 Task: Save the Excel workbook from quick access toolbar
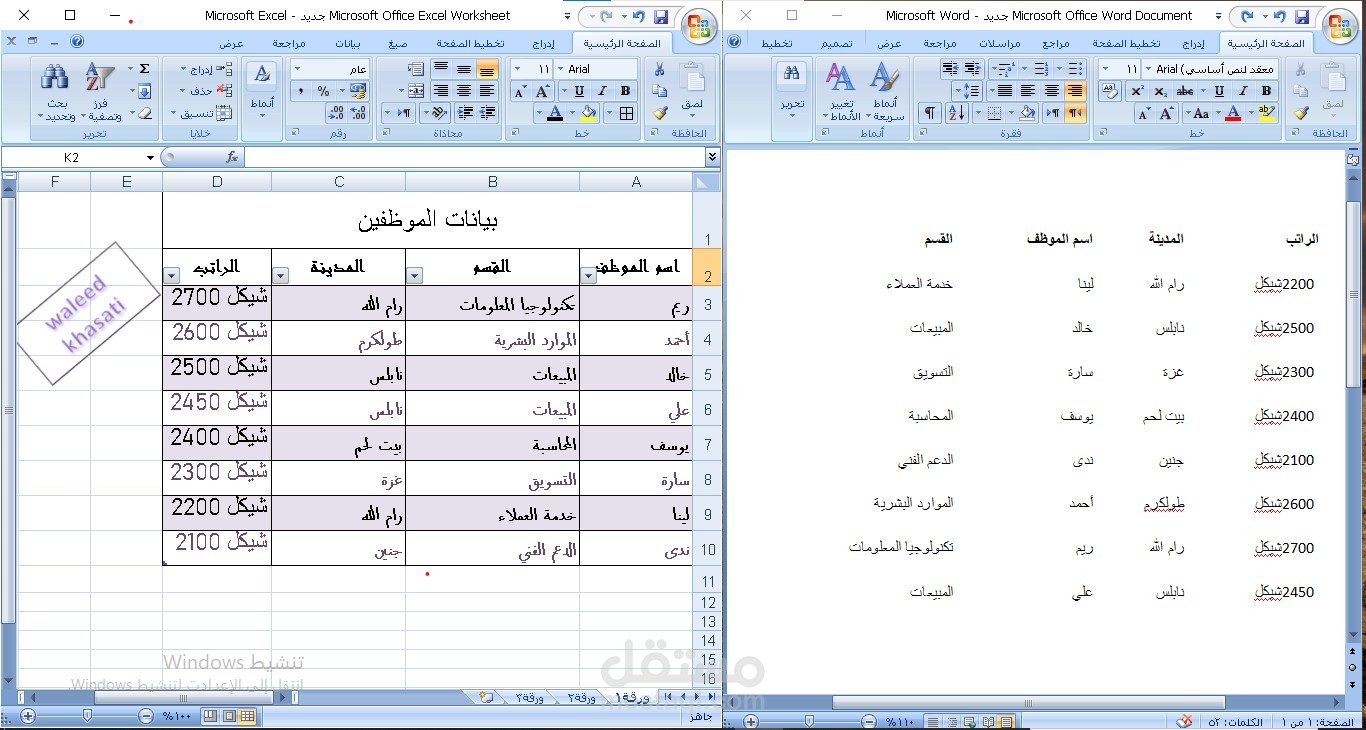tap(661, 17)
